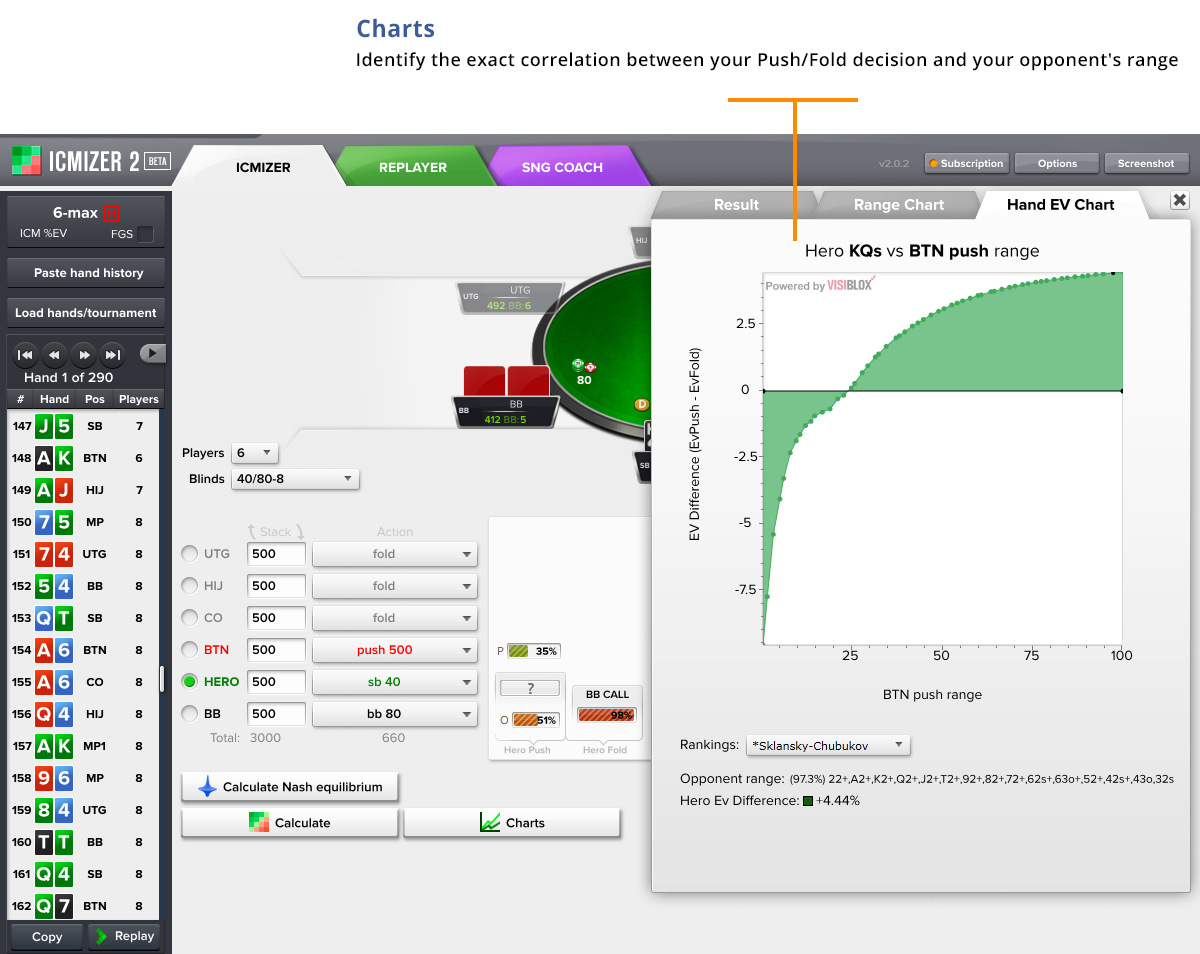Click the Replay button

coord(124,937)
